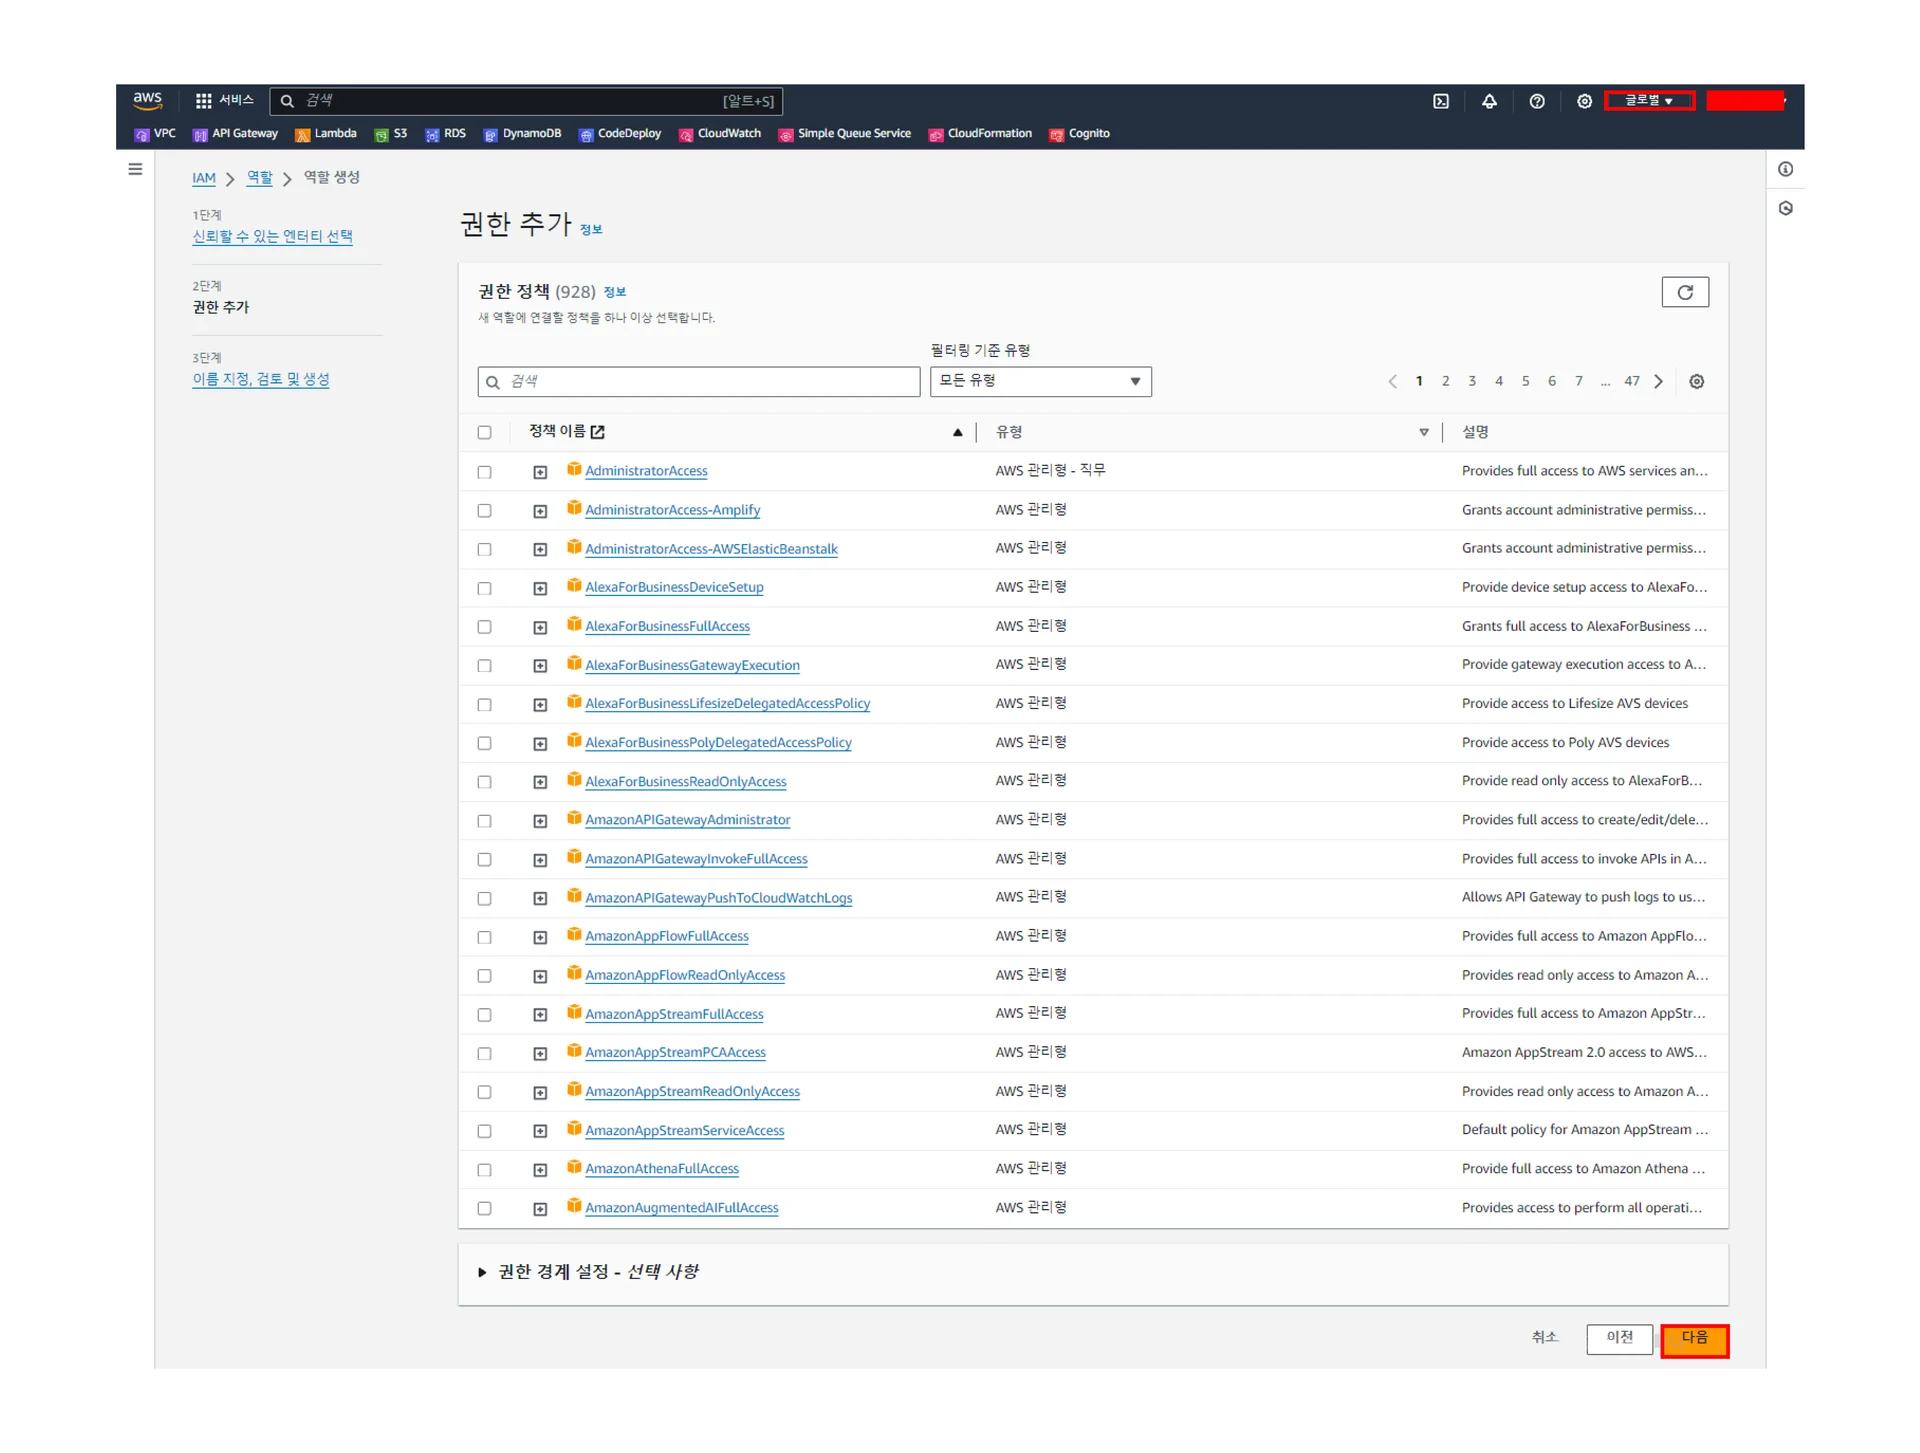This screenshot has height=1453, width=1920.
Task: Click the notifications bell icon
Action: point(1488,101)
